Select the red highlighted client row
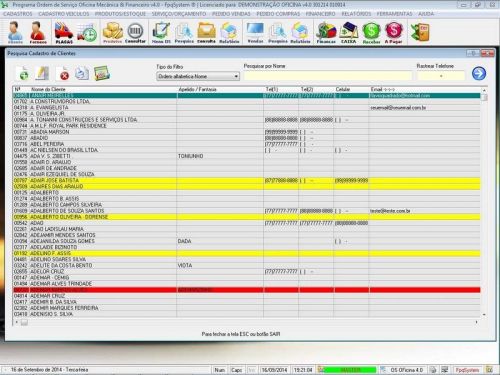 tap(247, 290)
